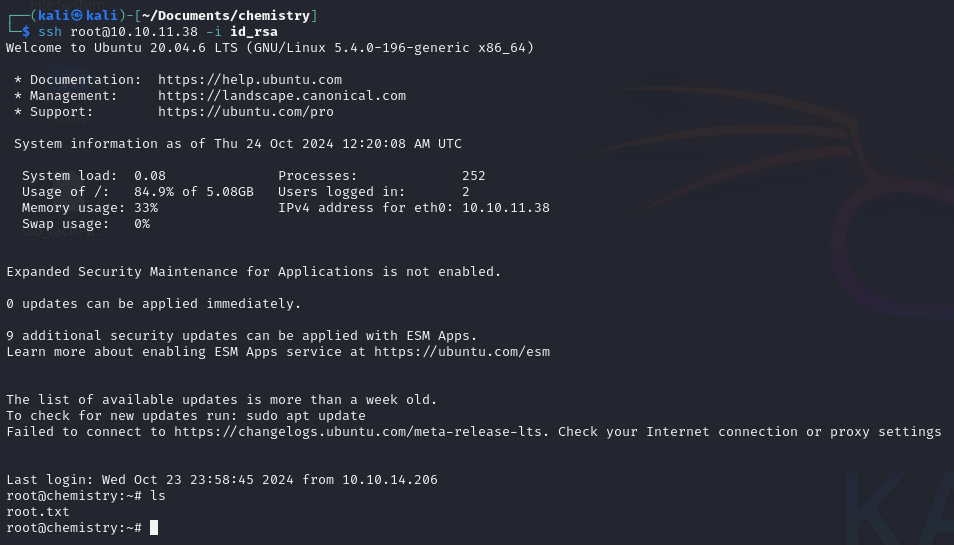Click the Processes count 252
Image resolution: width=954 pixels, height=545 pixels.
coord(473,176)
